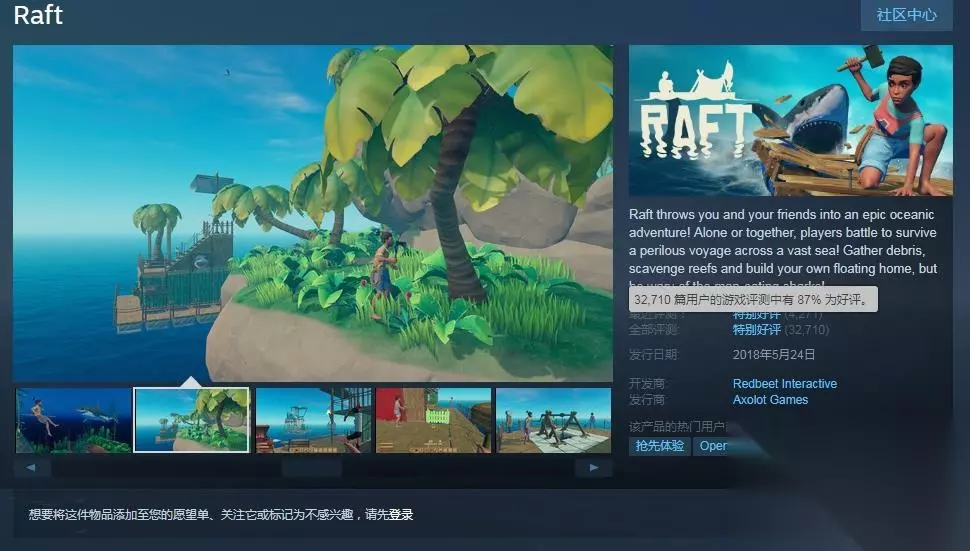
Task: Open the Axolot Games publisher link
Action: (x=770, y=399)
